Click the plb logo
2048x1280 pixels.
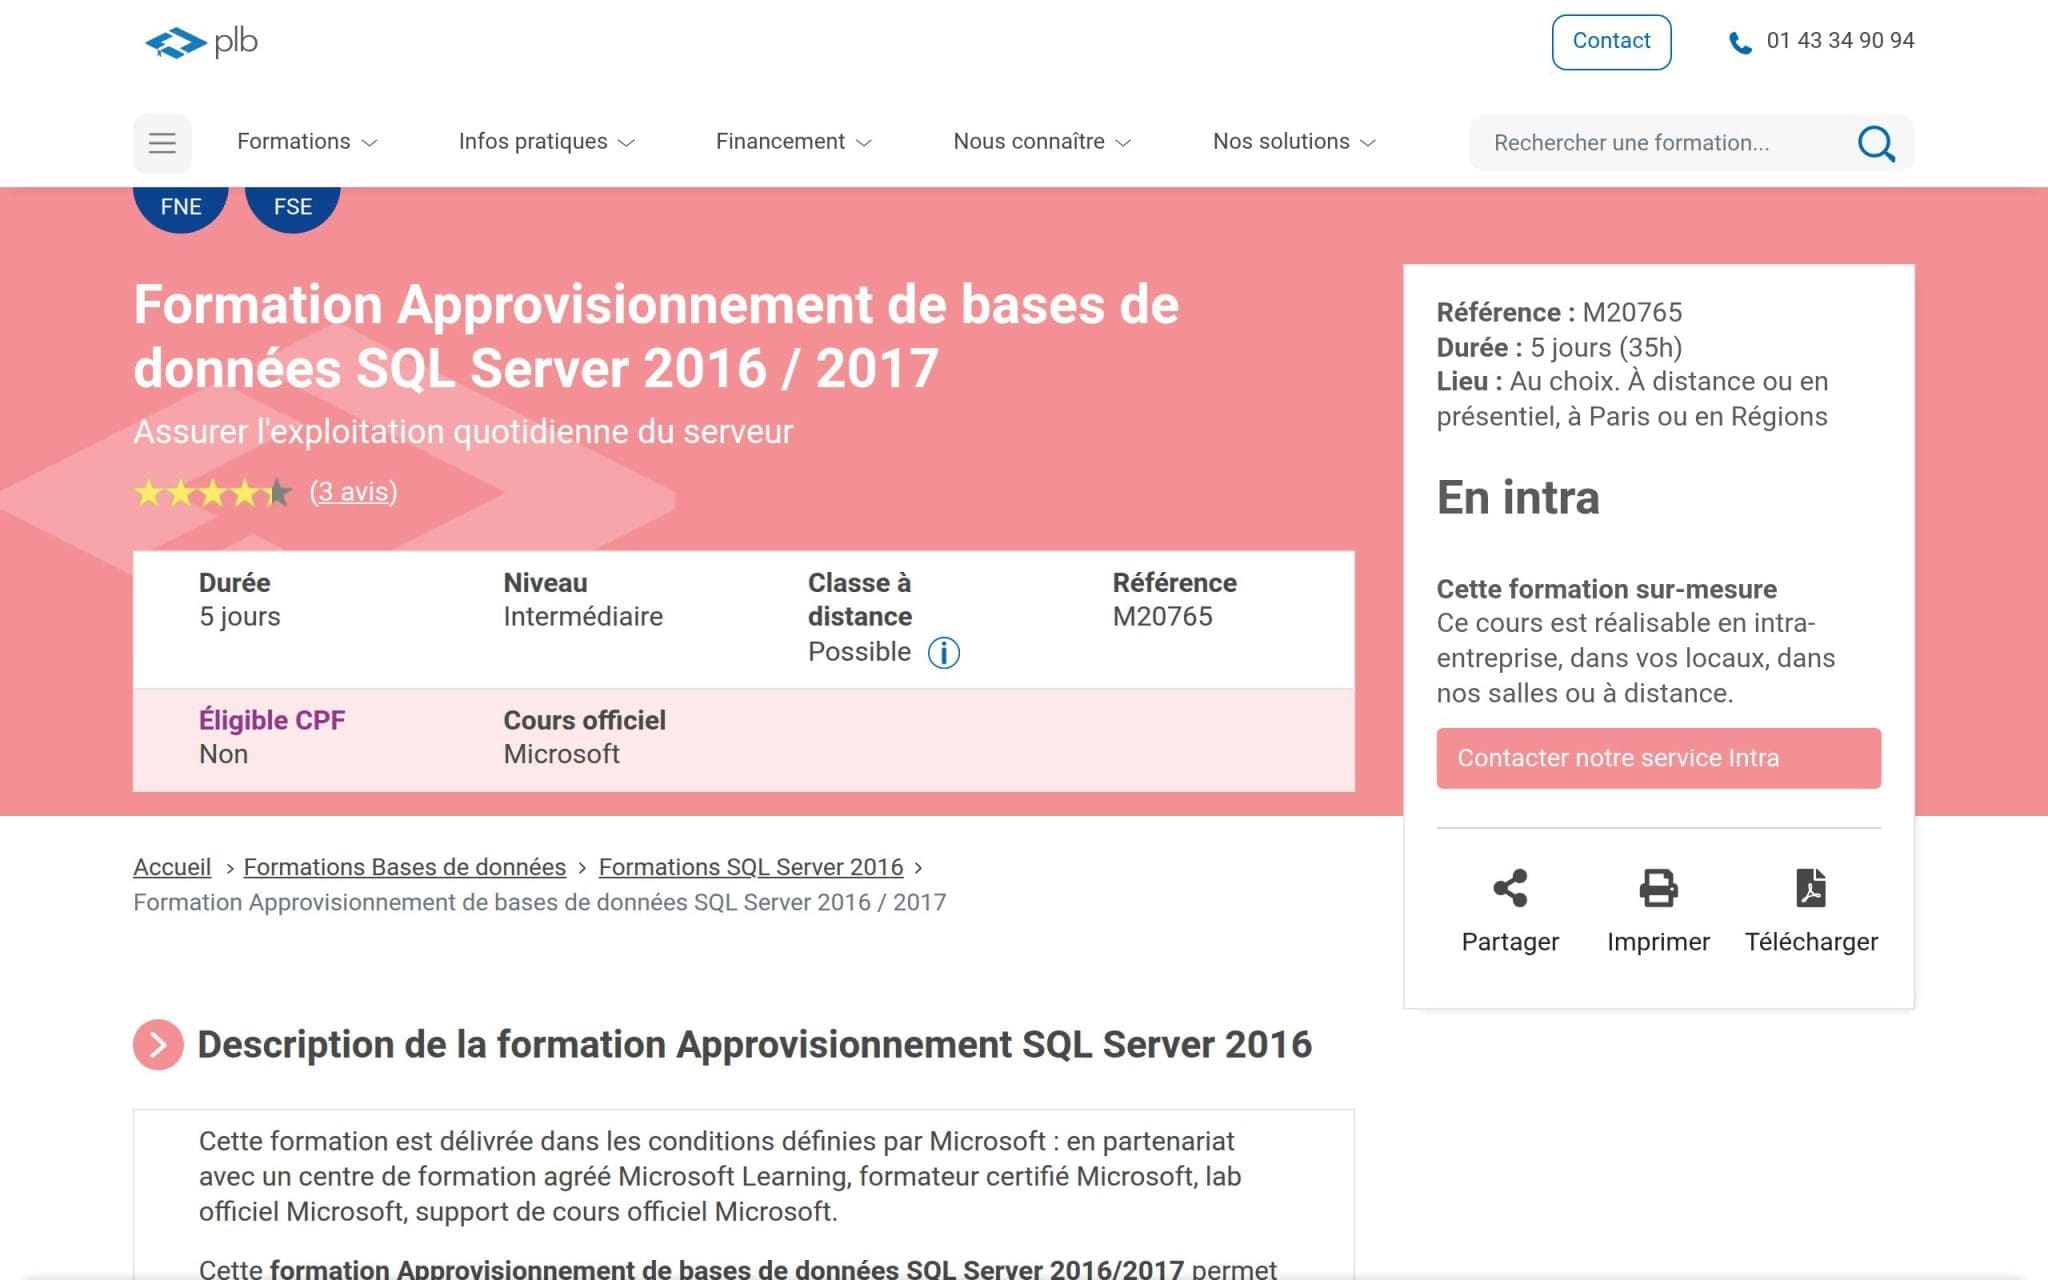point(201,42)
